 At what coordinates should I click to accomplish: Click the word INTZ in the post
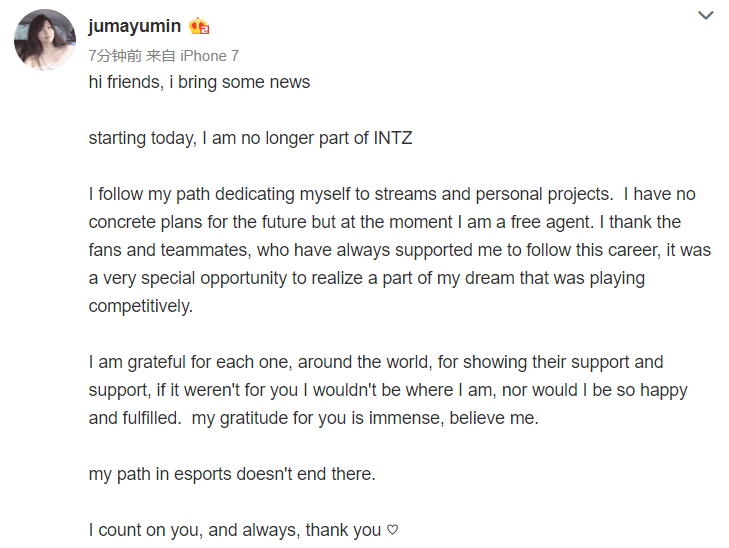393,138
